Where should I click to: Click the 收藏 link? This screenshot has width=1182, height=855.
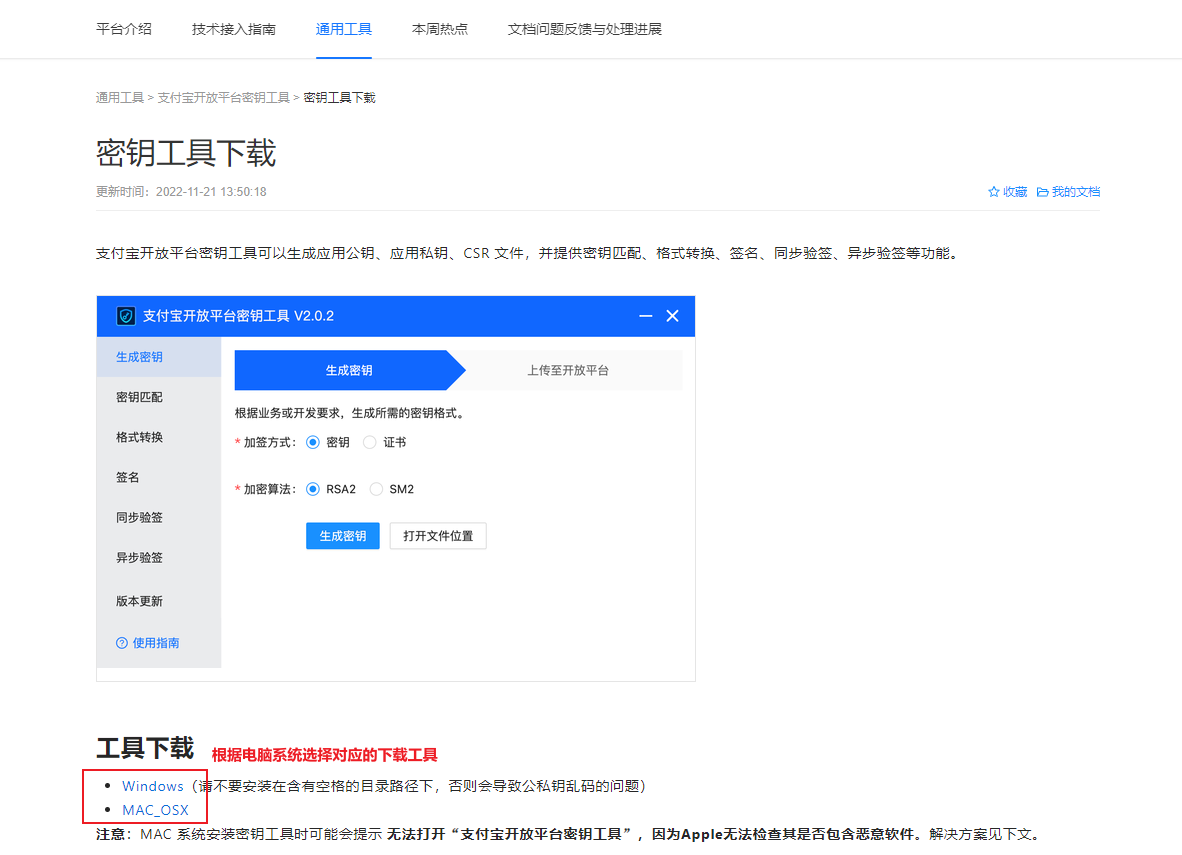1015,192
